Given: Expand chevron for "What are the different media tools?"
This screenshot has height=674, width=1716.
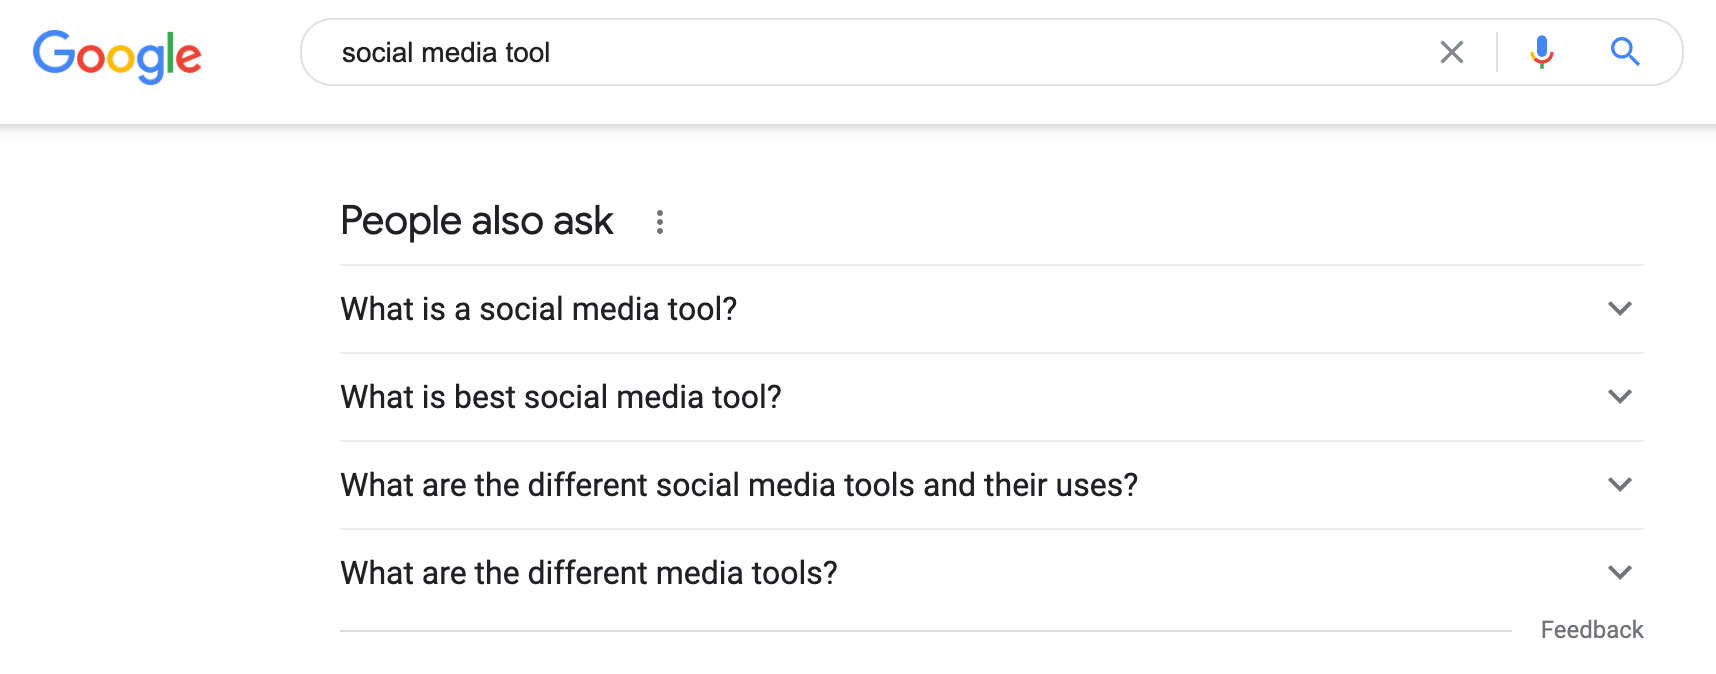Looking at the screenshot, I should click(x=1619, y=573).
